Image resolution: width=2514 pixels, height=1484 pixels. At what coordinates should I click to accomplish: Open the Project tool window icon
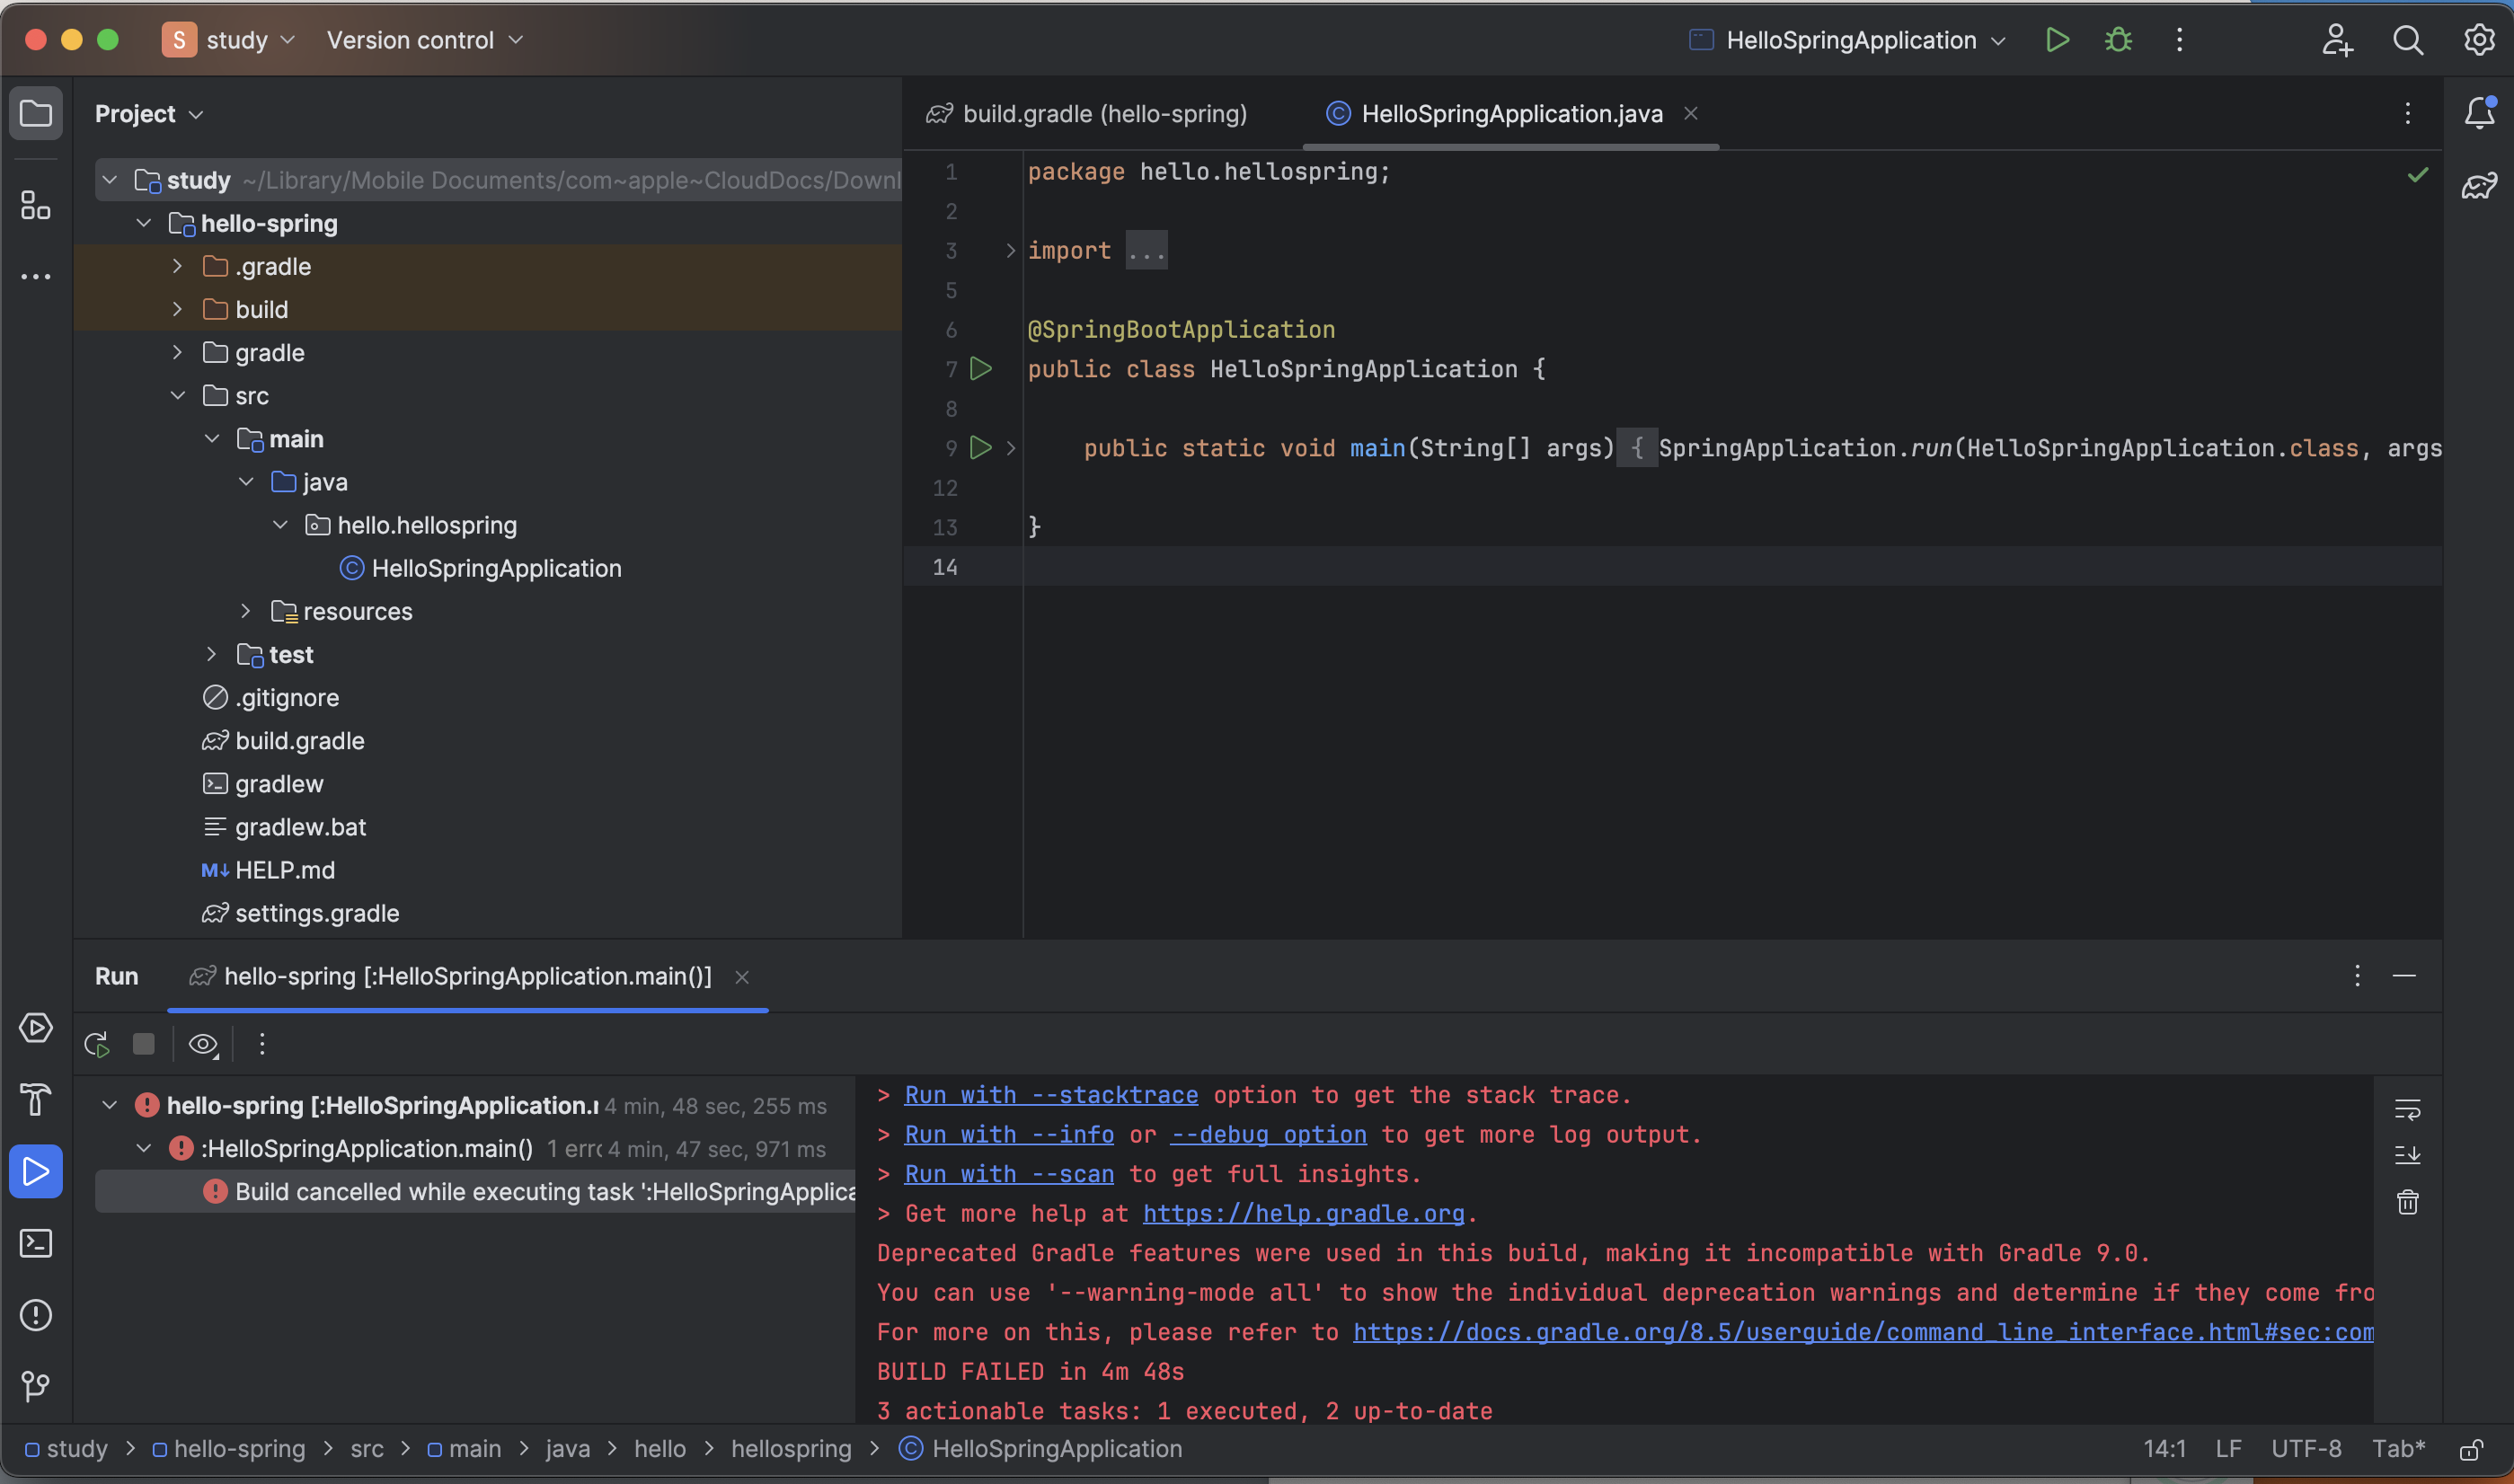coord(36,113)
